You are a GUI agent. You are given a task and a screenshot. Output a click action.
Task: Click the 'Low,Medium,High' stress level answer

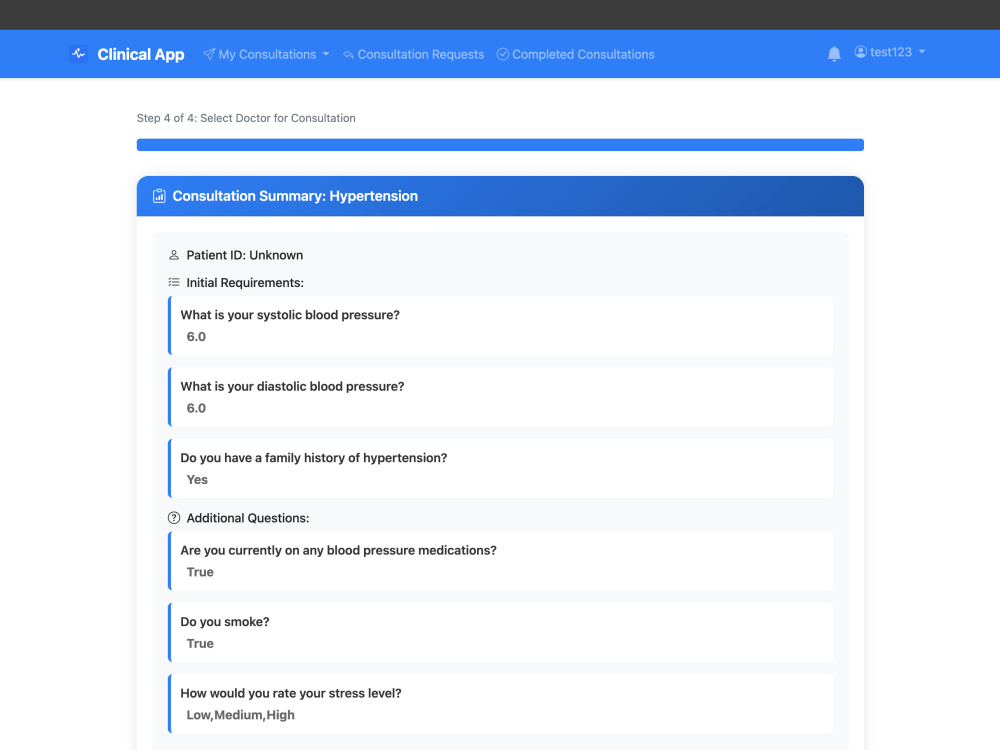[240, 715]
